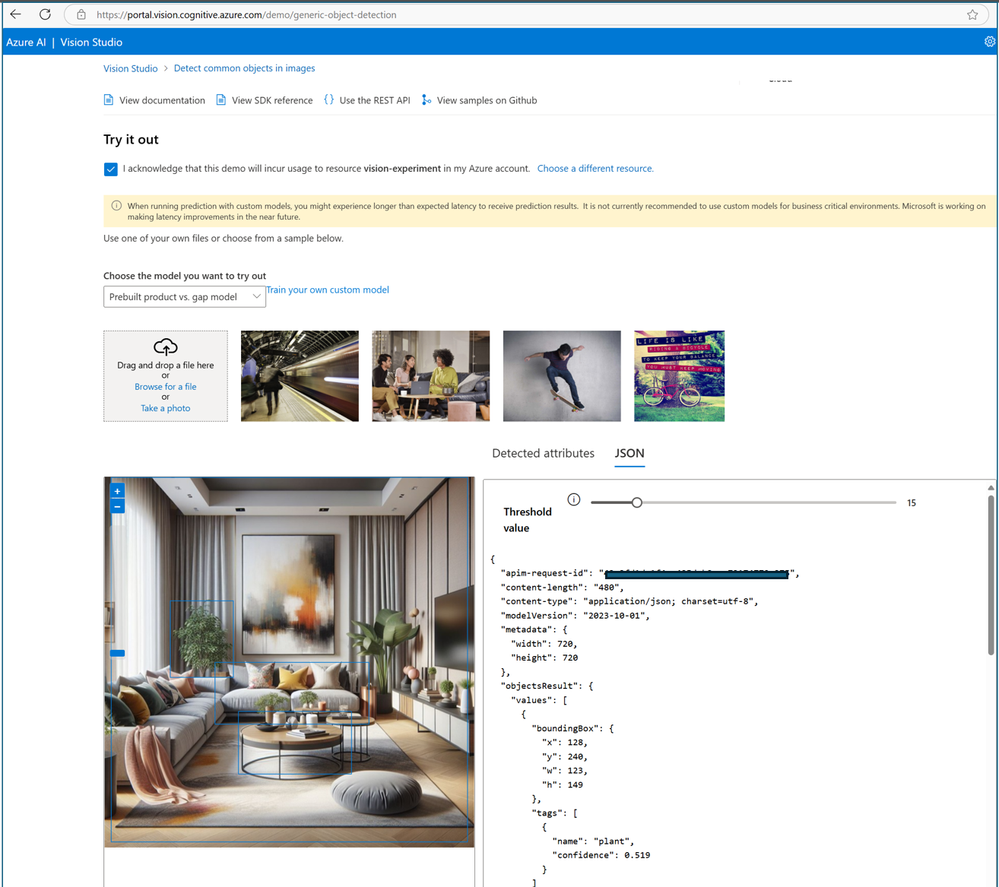Screen dimensions: 999x887
Task: Select the skateboarder sample image
Action: coord(562,376)
